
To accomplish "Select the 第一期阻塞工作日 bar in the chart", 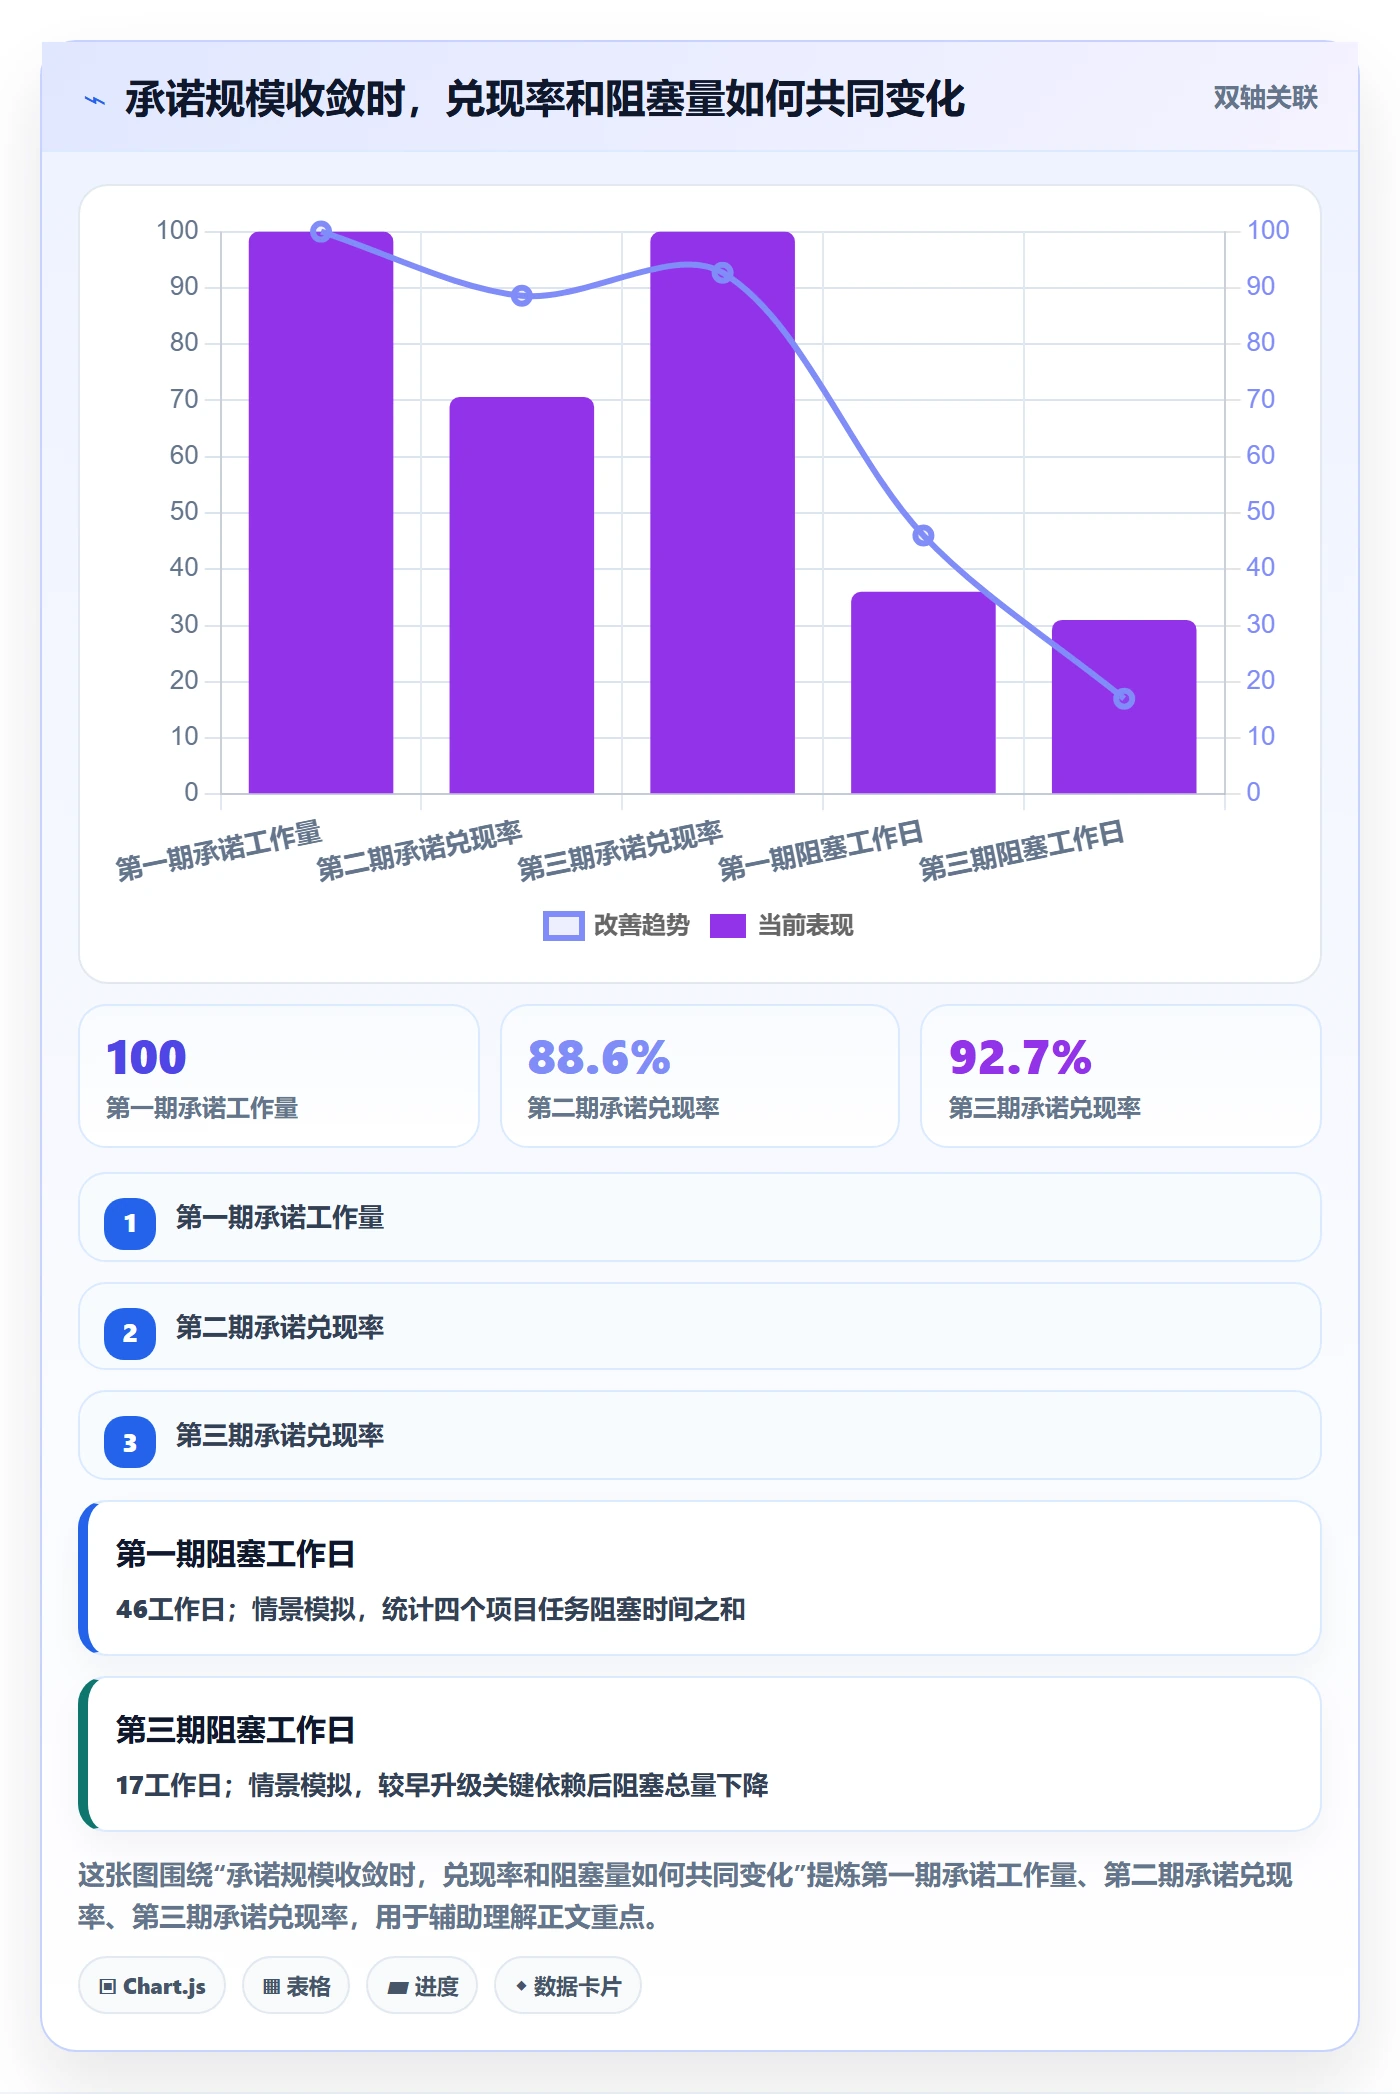I will pyautogui.click(x=923, y=693).
